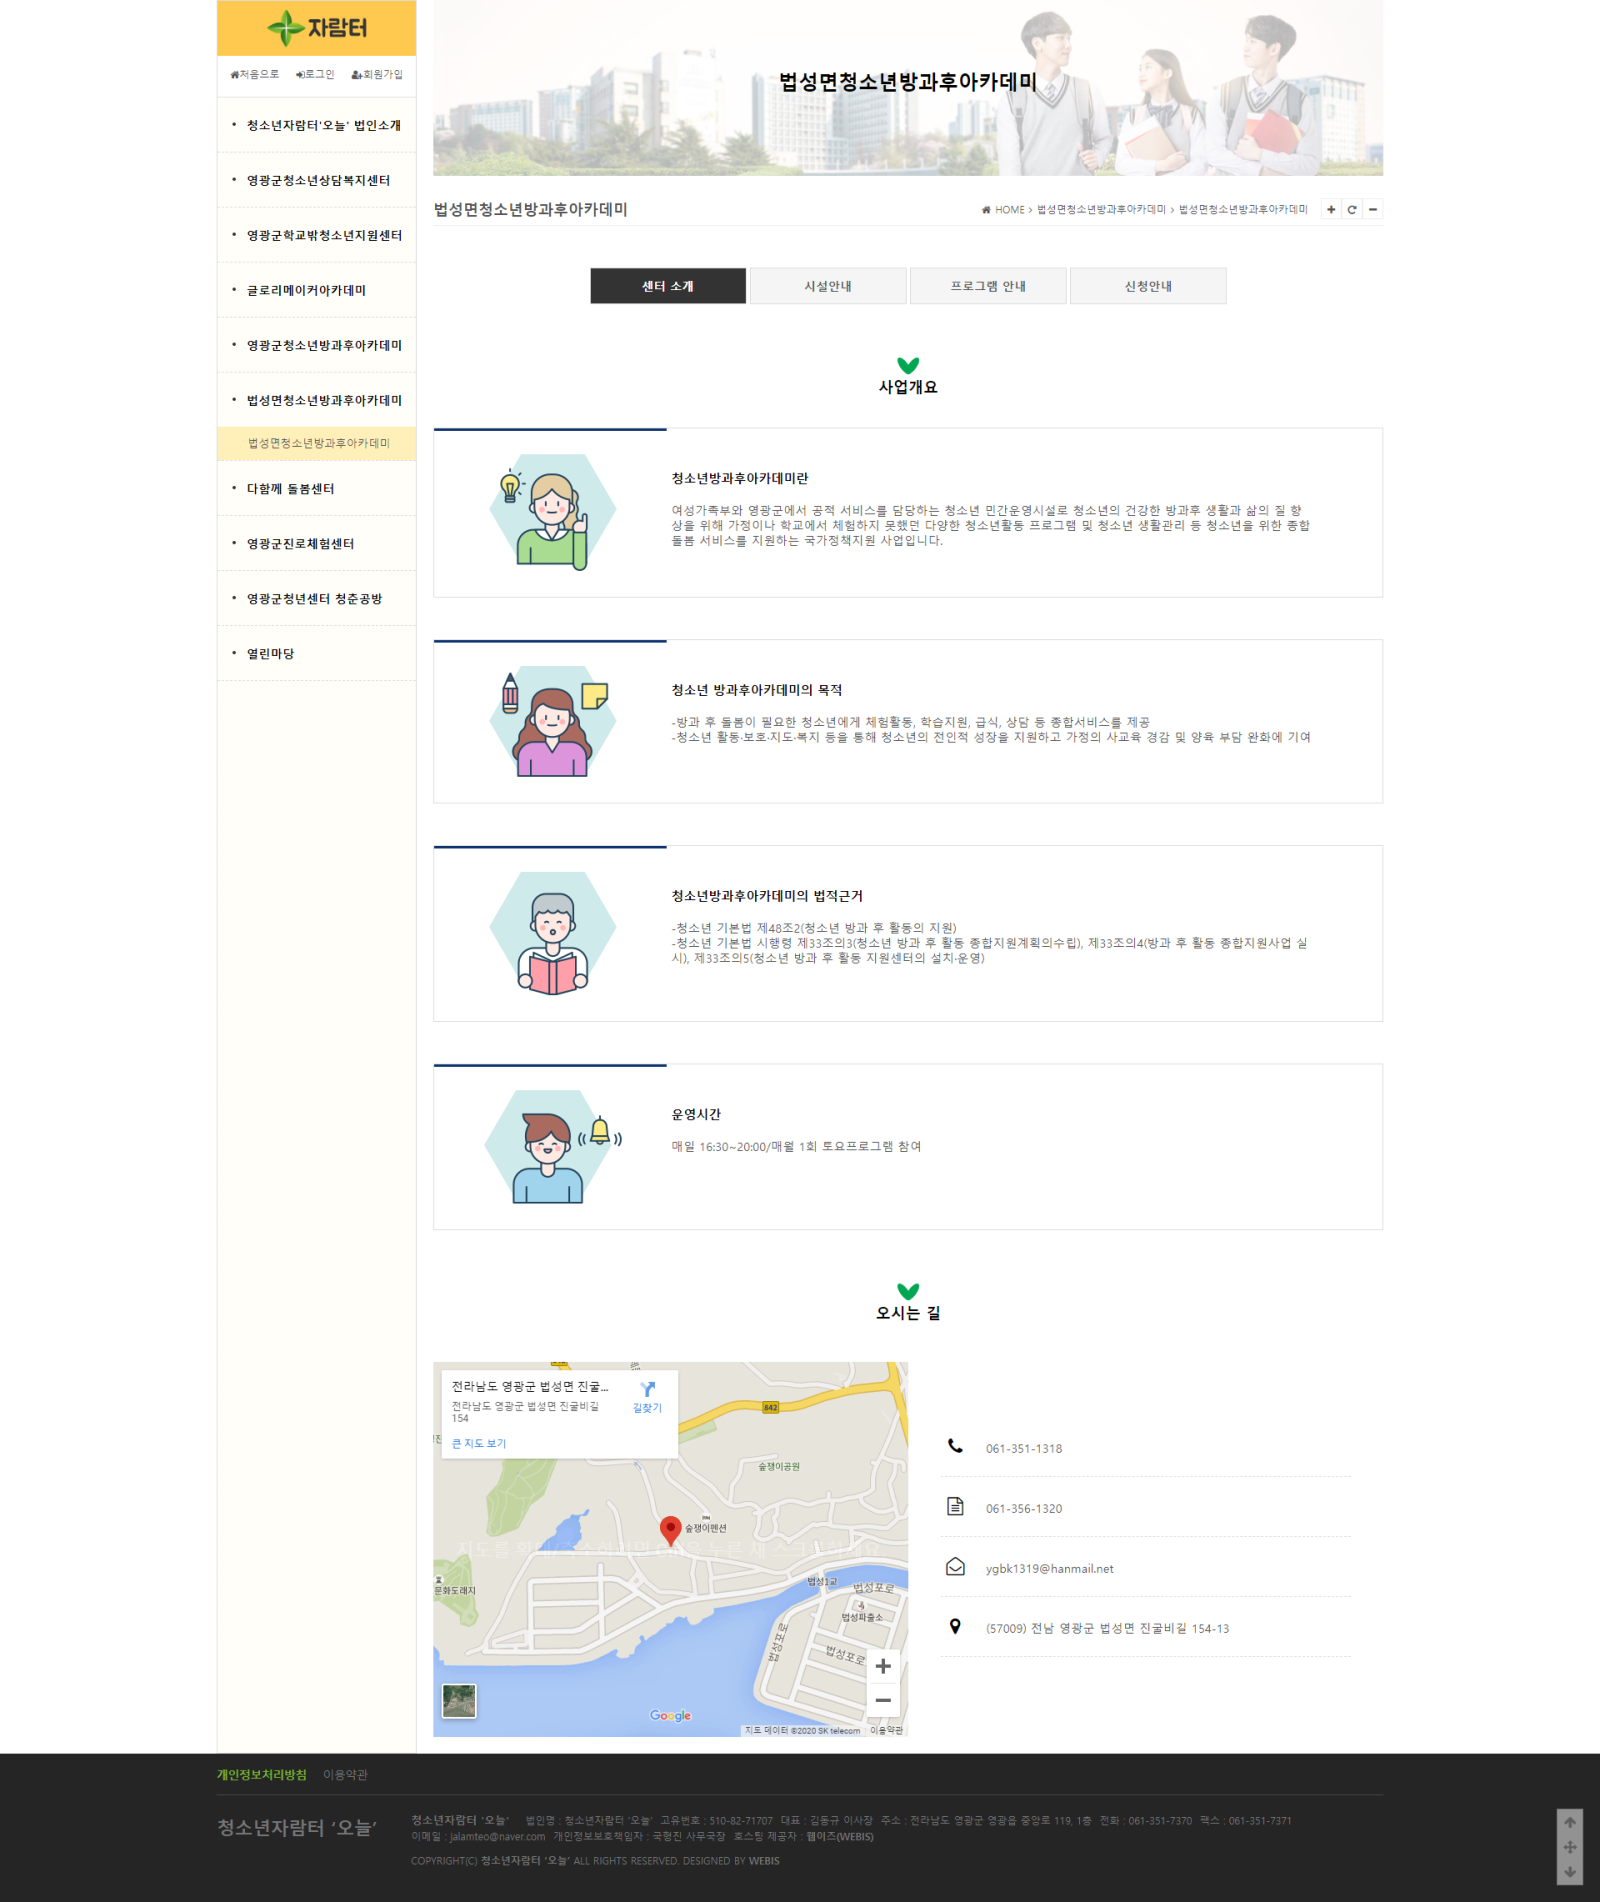1600x1902 pixels.
Task: Click the font size decrease minus icon
Action: coord(1373,210)
